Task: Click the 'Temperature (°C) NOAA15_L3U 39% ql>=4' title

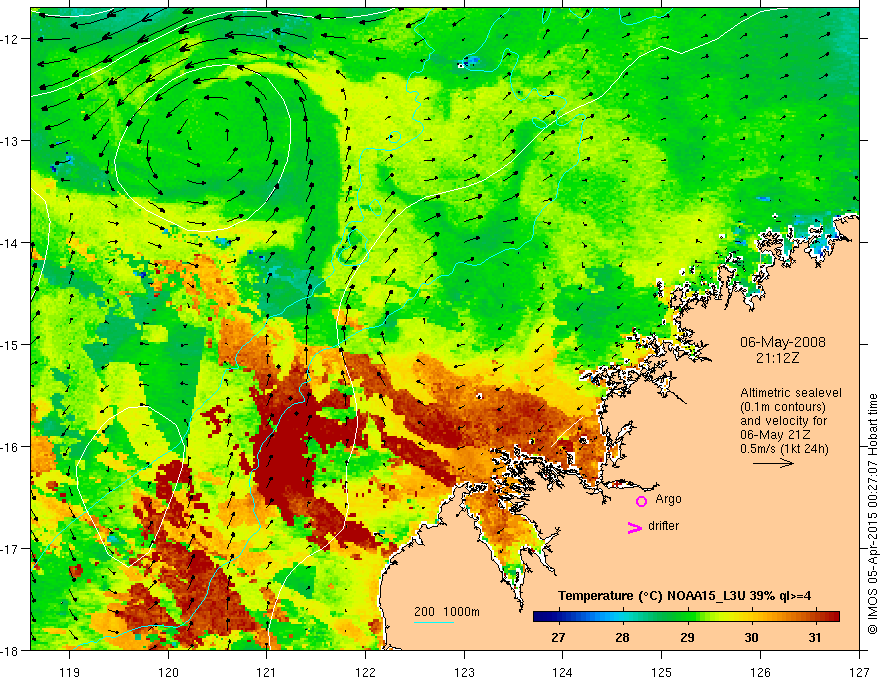Action: [684, 596]
